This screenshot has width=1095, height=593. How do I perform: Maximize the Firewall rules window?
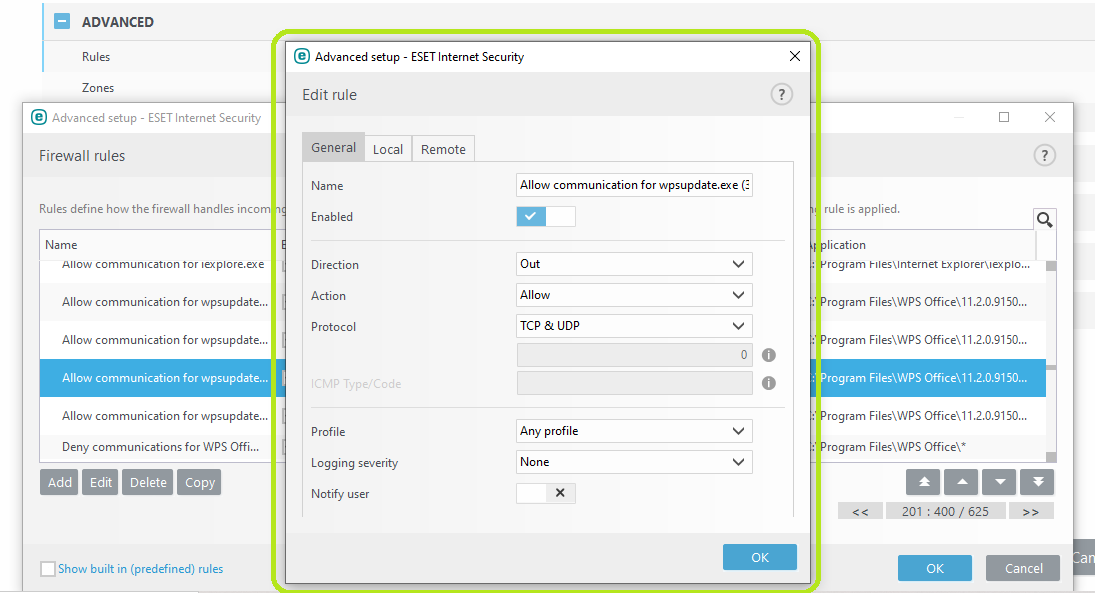(x=1004, y=117)
